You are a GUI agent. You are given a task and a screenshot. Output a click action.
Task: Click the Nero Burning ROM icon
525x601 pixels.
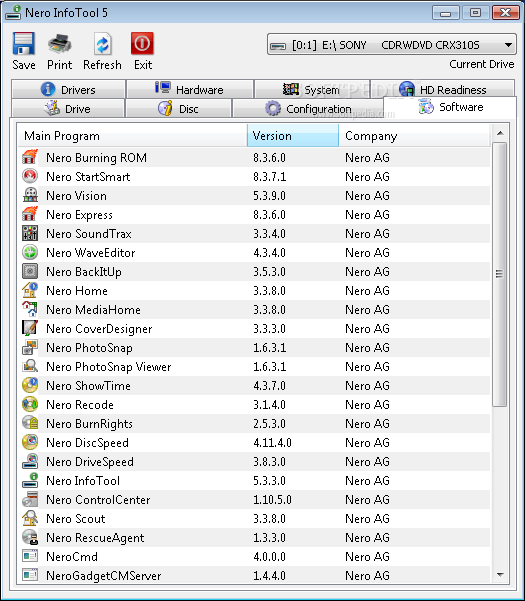click(30, 158)
